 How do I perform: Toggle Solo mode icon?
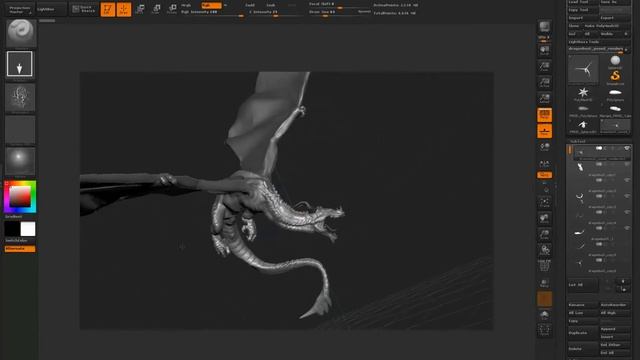544,314
